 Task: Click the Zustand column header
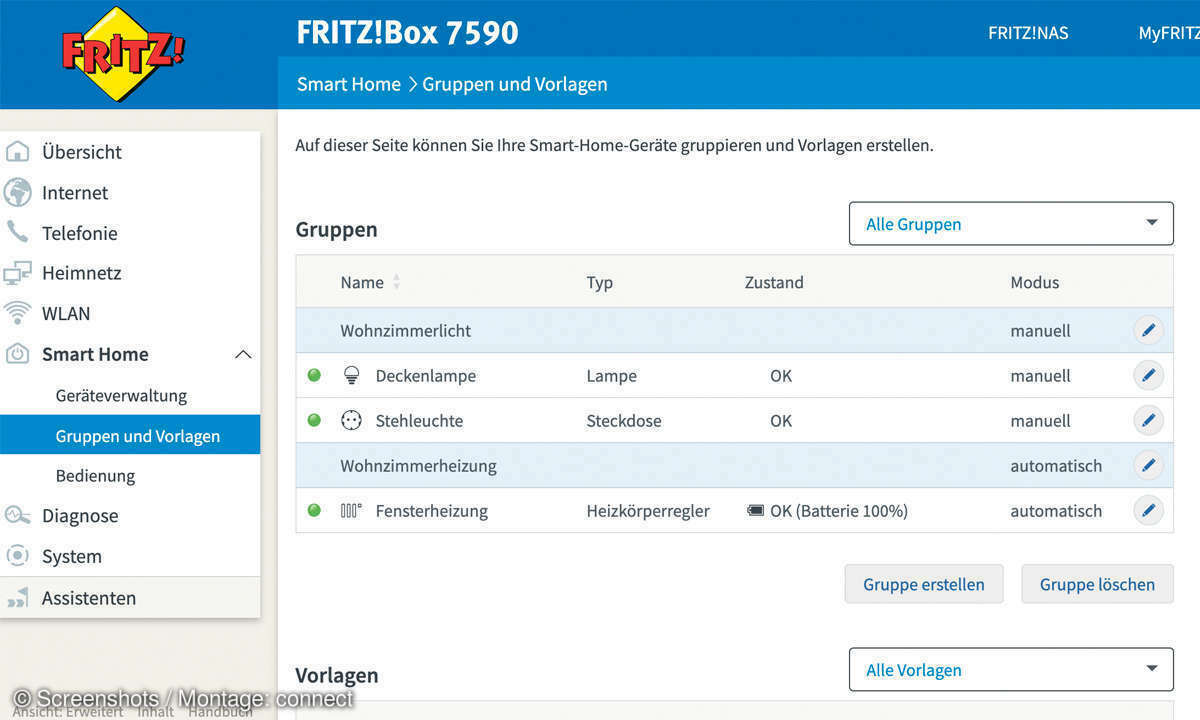(774, 282)
